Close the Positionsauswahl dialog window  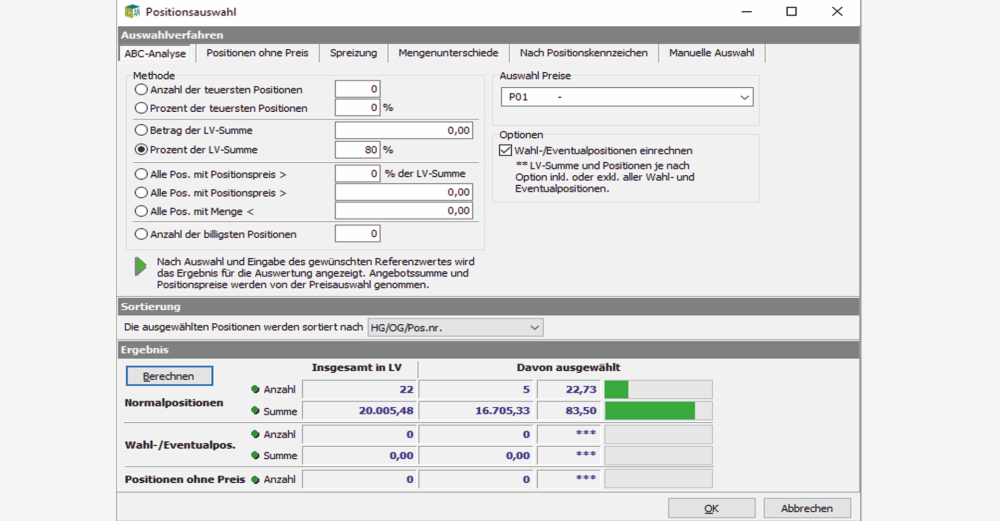click(837, 11)
